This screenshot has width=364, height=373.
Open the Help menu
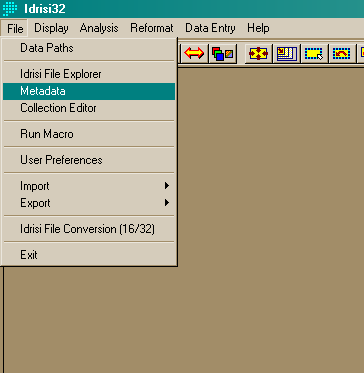click(x=258, y=28)
